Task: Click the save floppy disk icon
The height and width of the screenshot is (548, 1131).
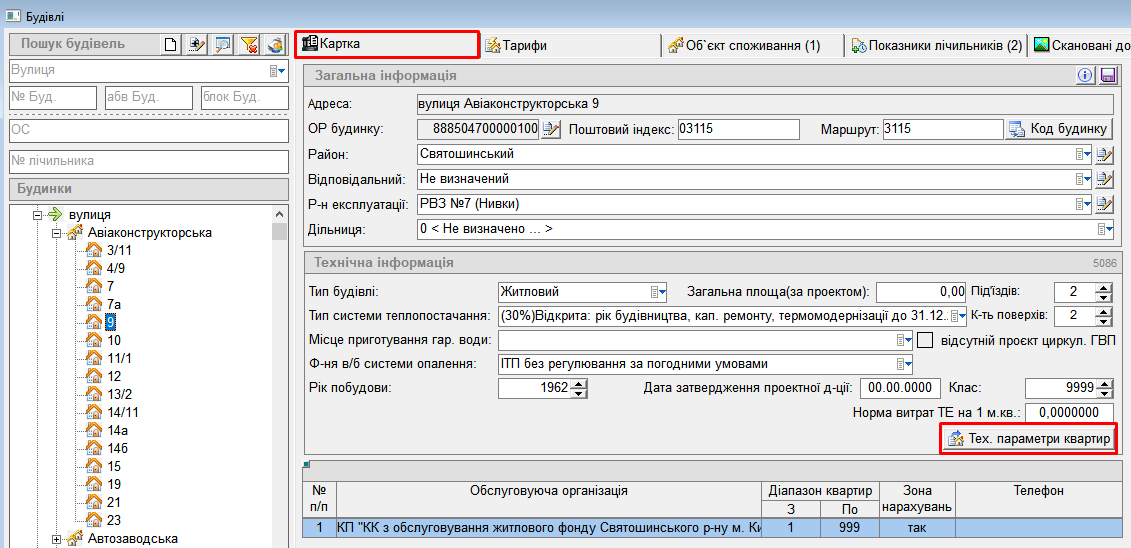Action: pyautogui.click(x=1107, y=76)
